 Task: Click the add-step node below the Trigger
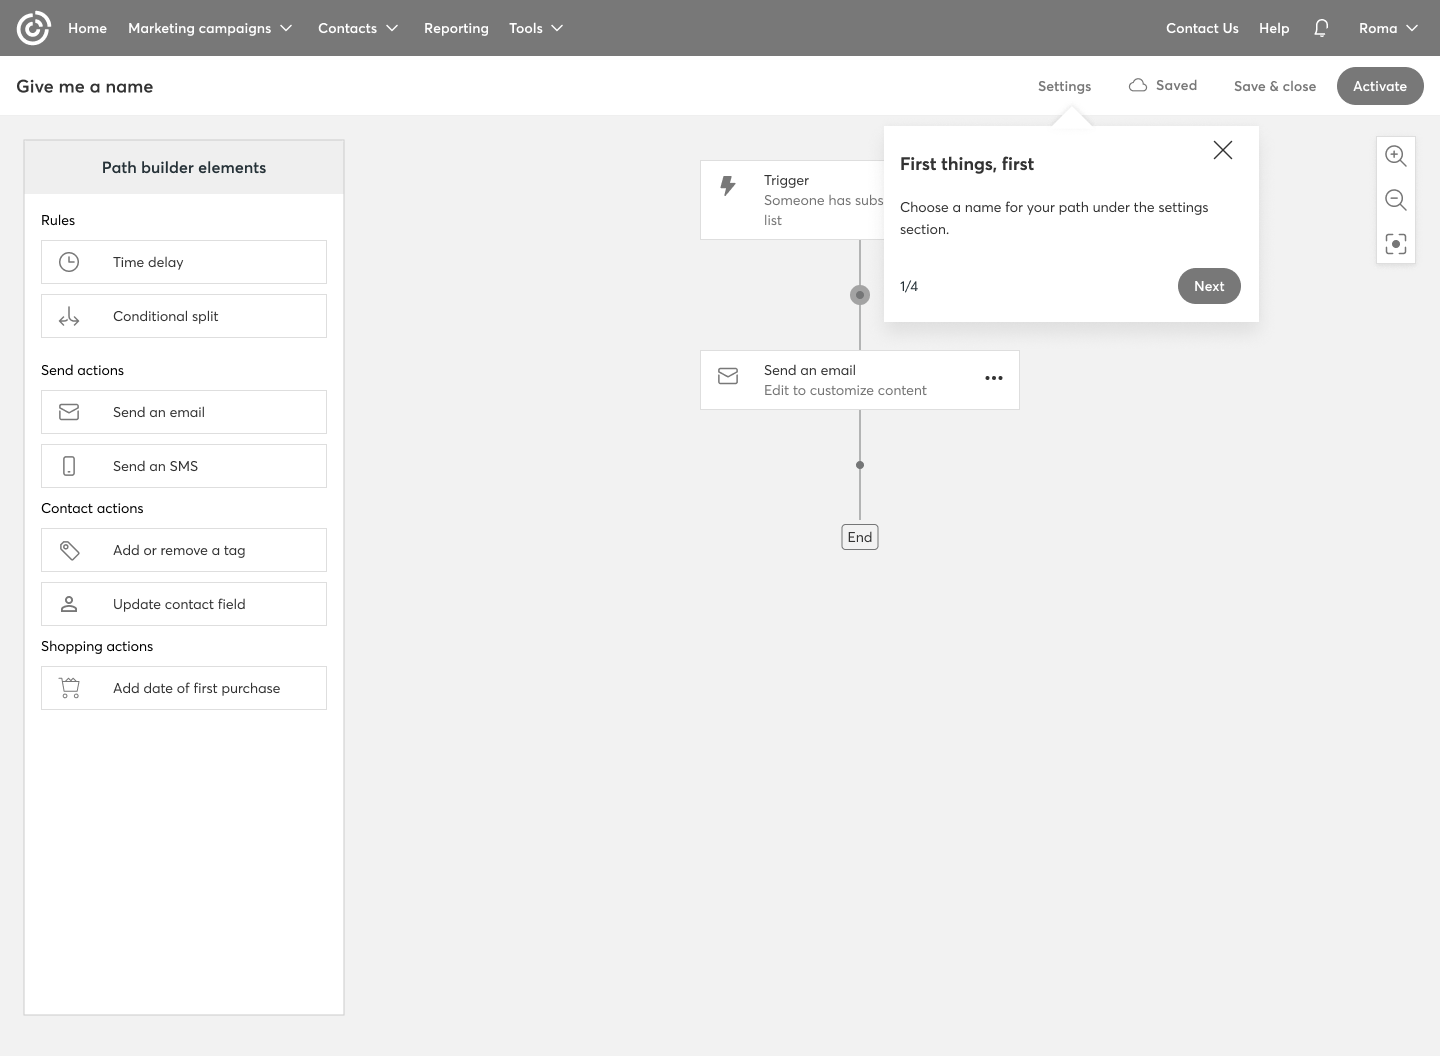pyautogui.click(x=860, y=295)
